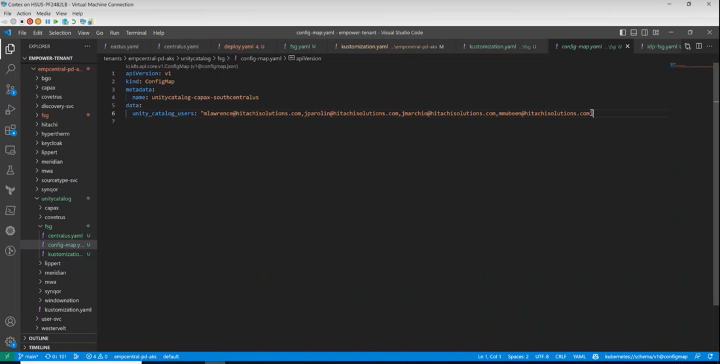The image size is (720, 364).
Task: Collapse the unitycatalog folder
Action: (59, 199)
